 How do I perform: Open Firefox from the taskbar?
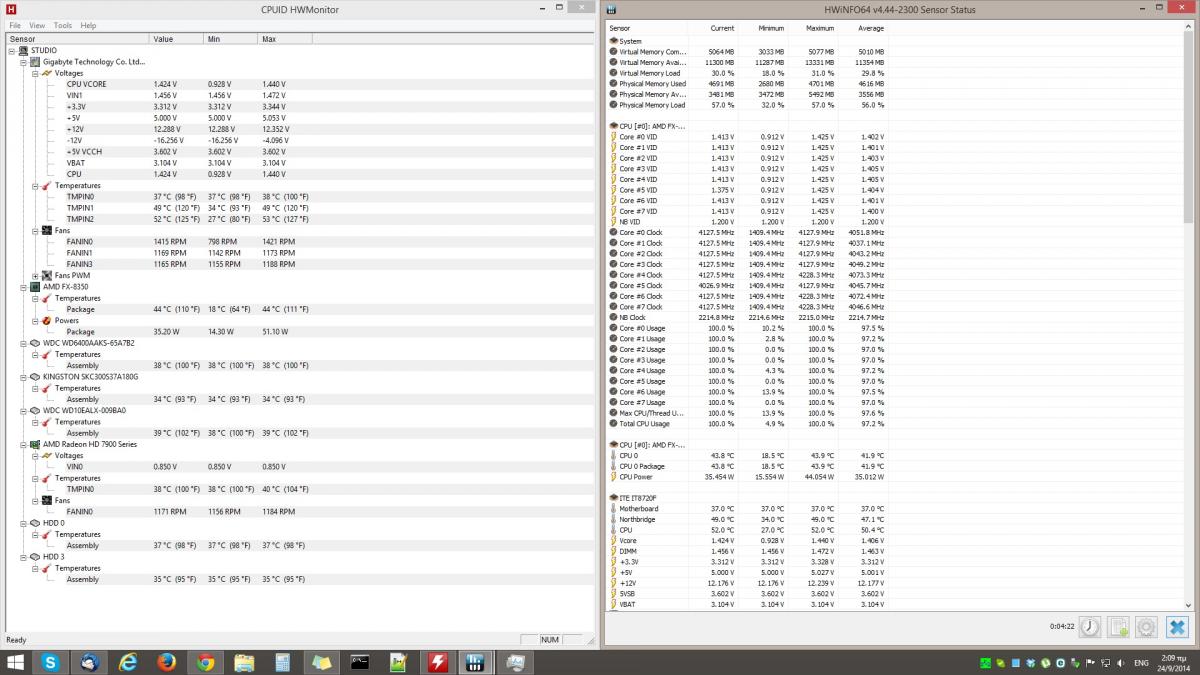(167, 662)
